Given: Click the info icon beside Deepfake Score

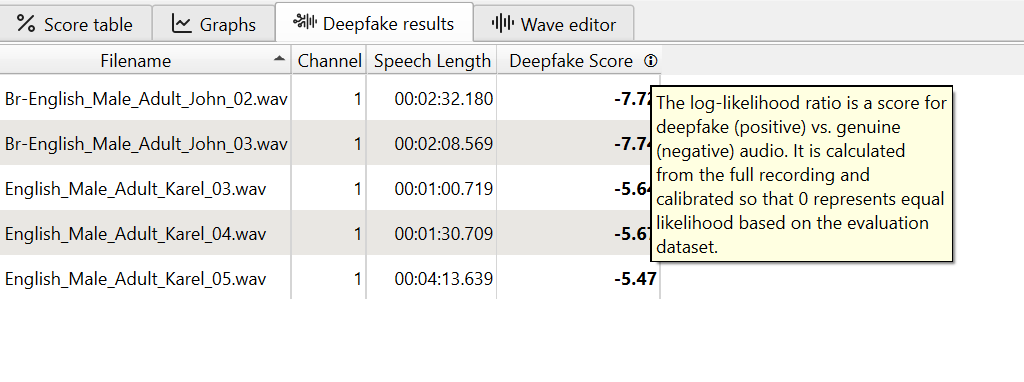Looking at the screenshot, I should pyautogui.click(x=650, y=61).
